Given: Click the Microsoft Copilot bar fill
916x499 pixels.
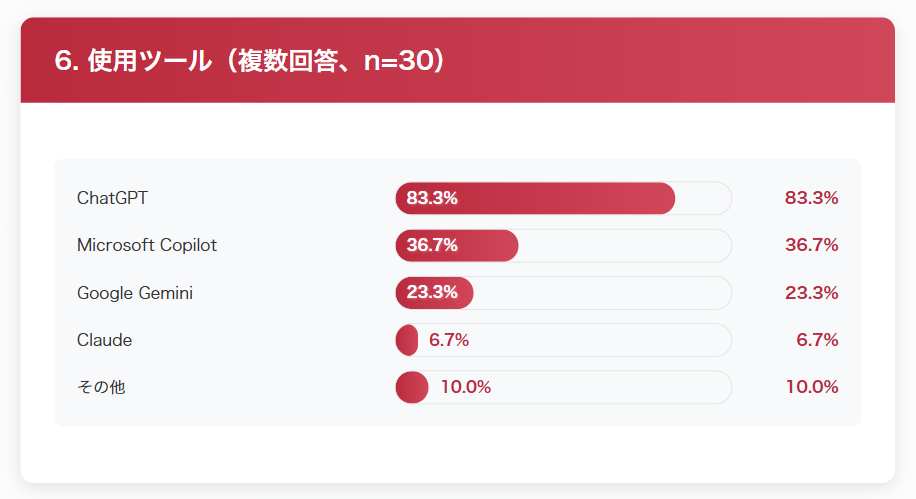Looking at the screenshot, I should [457, 245].
